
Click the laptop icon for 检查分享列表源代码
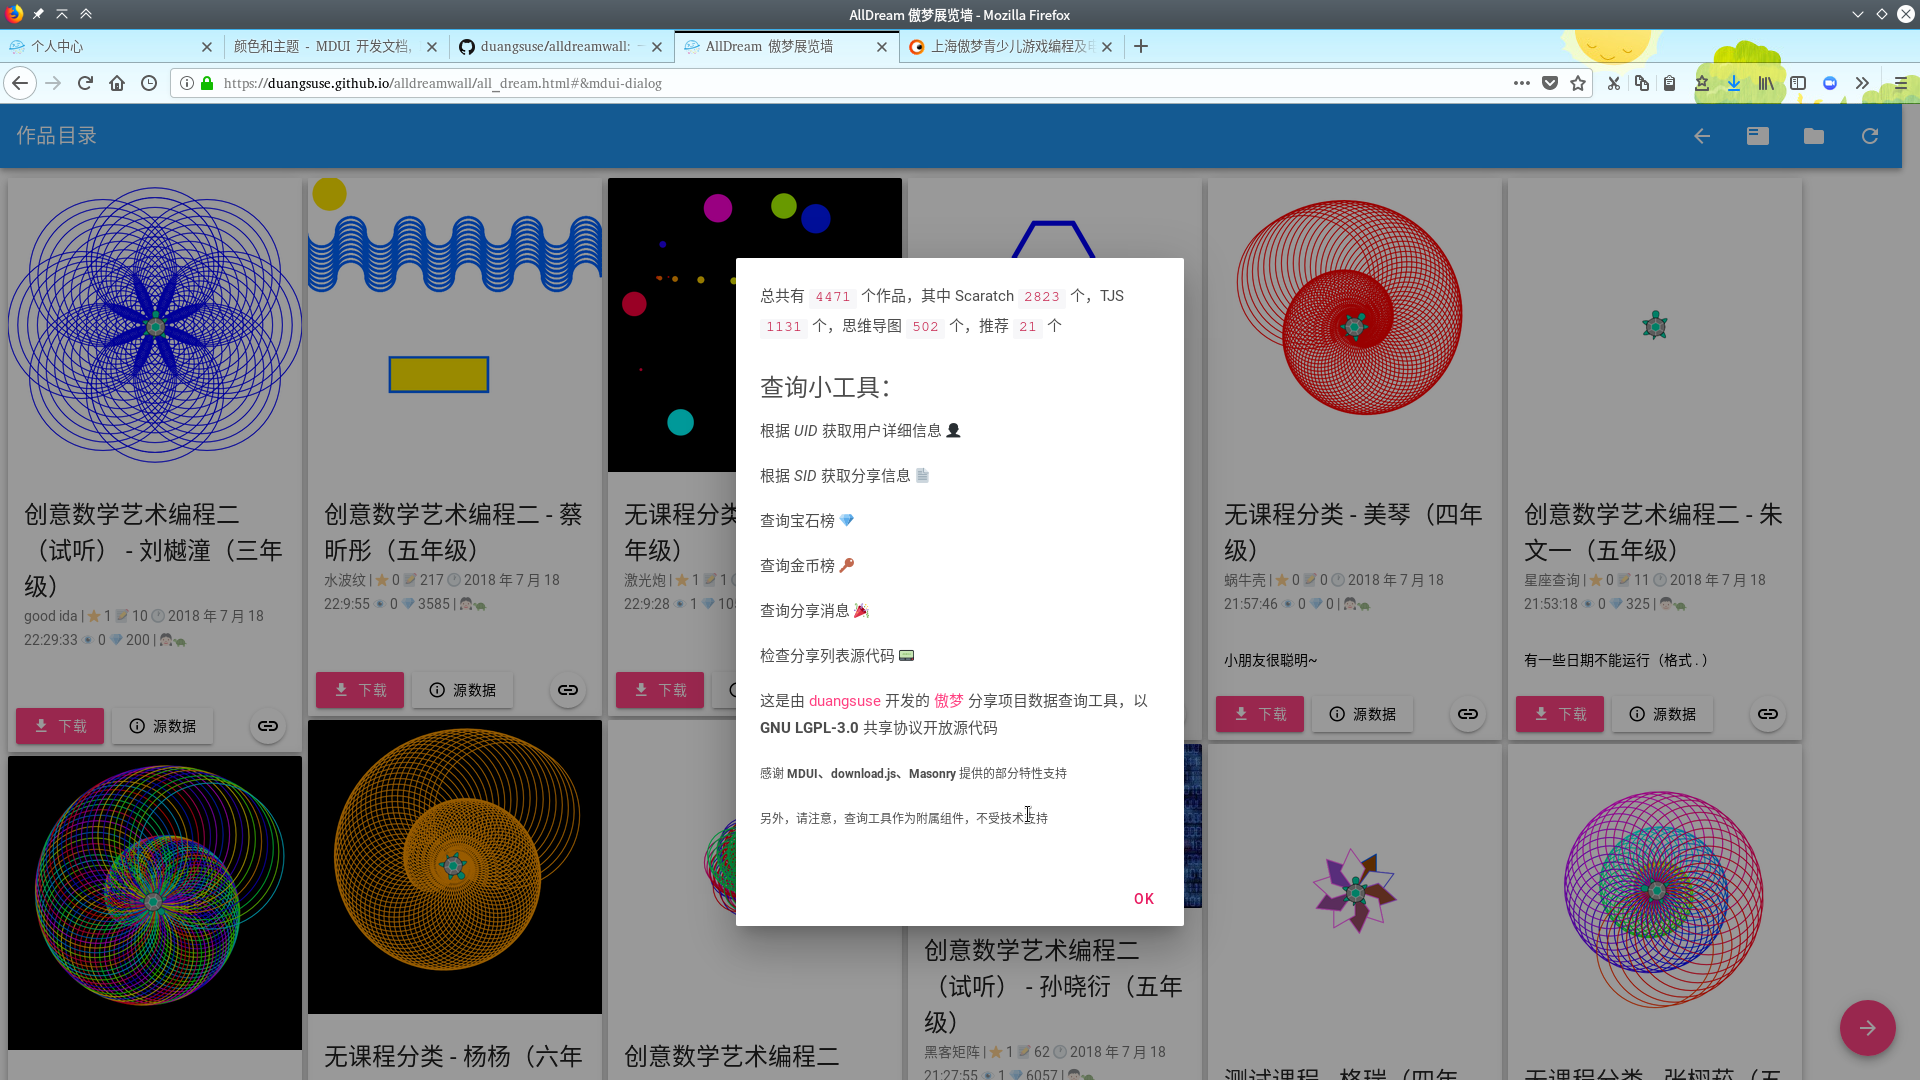[x=906, y=656]
